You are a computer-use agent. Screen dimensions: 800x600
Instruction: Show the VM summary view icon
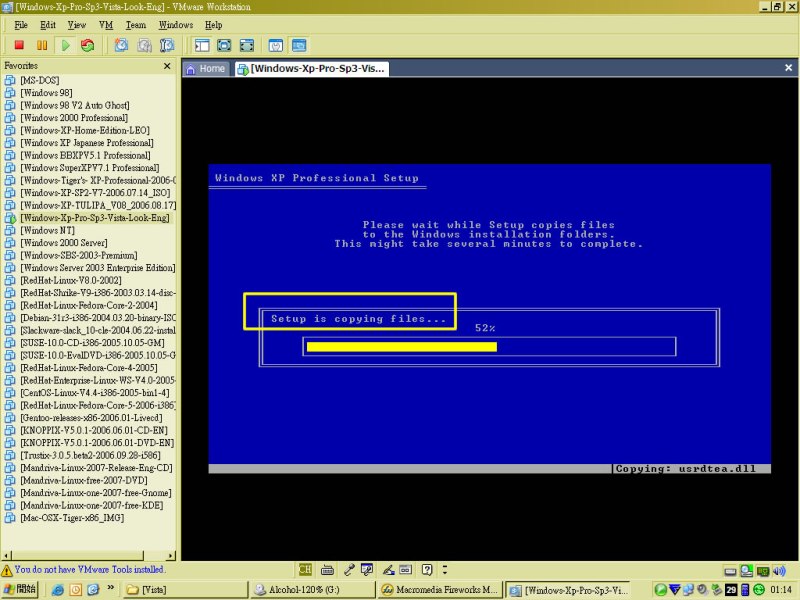(276, 45)
